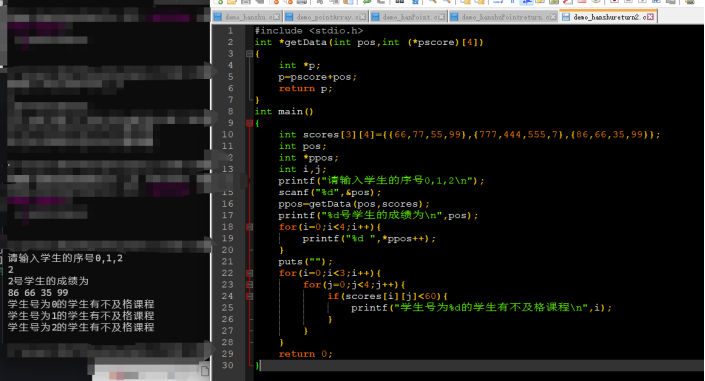Close the demo_pointArray.c tab
The height and width of the screenshot is (381, 705).
pyautogui.click(x=363, y=17)
